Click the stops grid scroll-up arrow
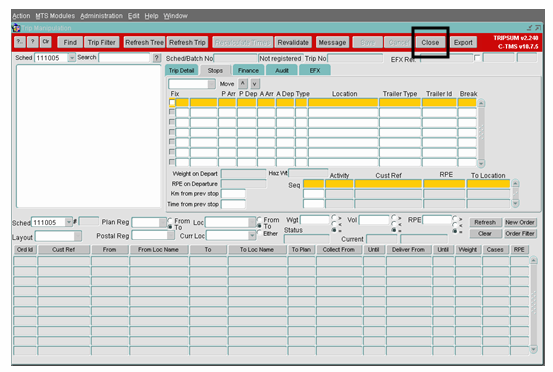 [x=481, y=103]
